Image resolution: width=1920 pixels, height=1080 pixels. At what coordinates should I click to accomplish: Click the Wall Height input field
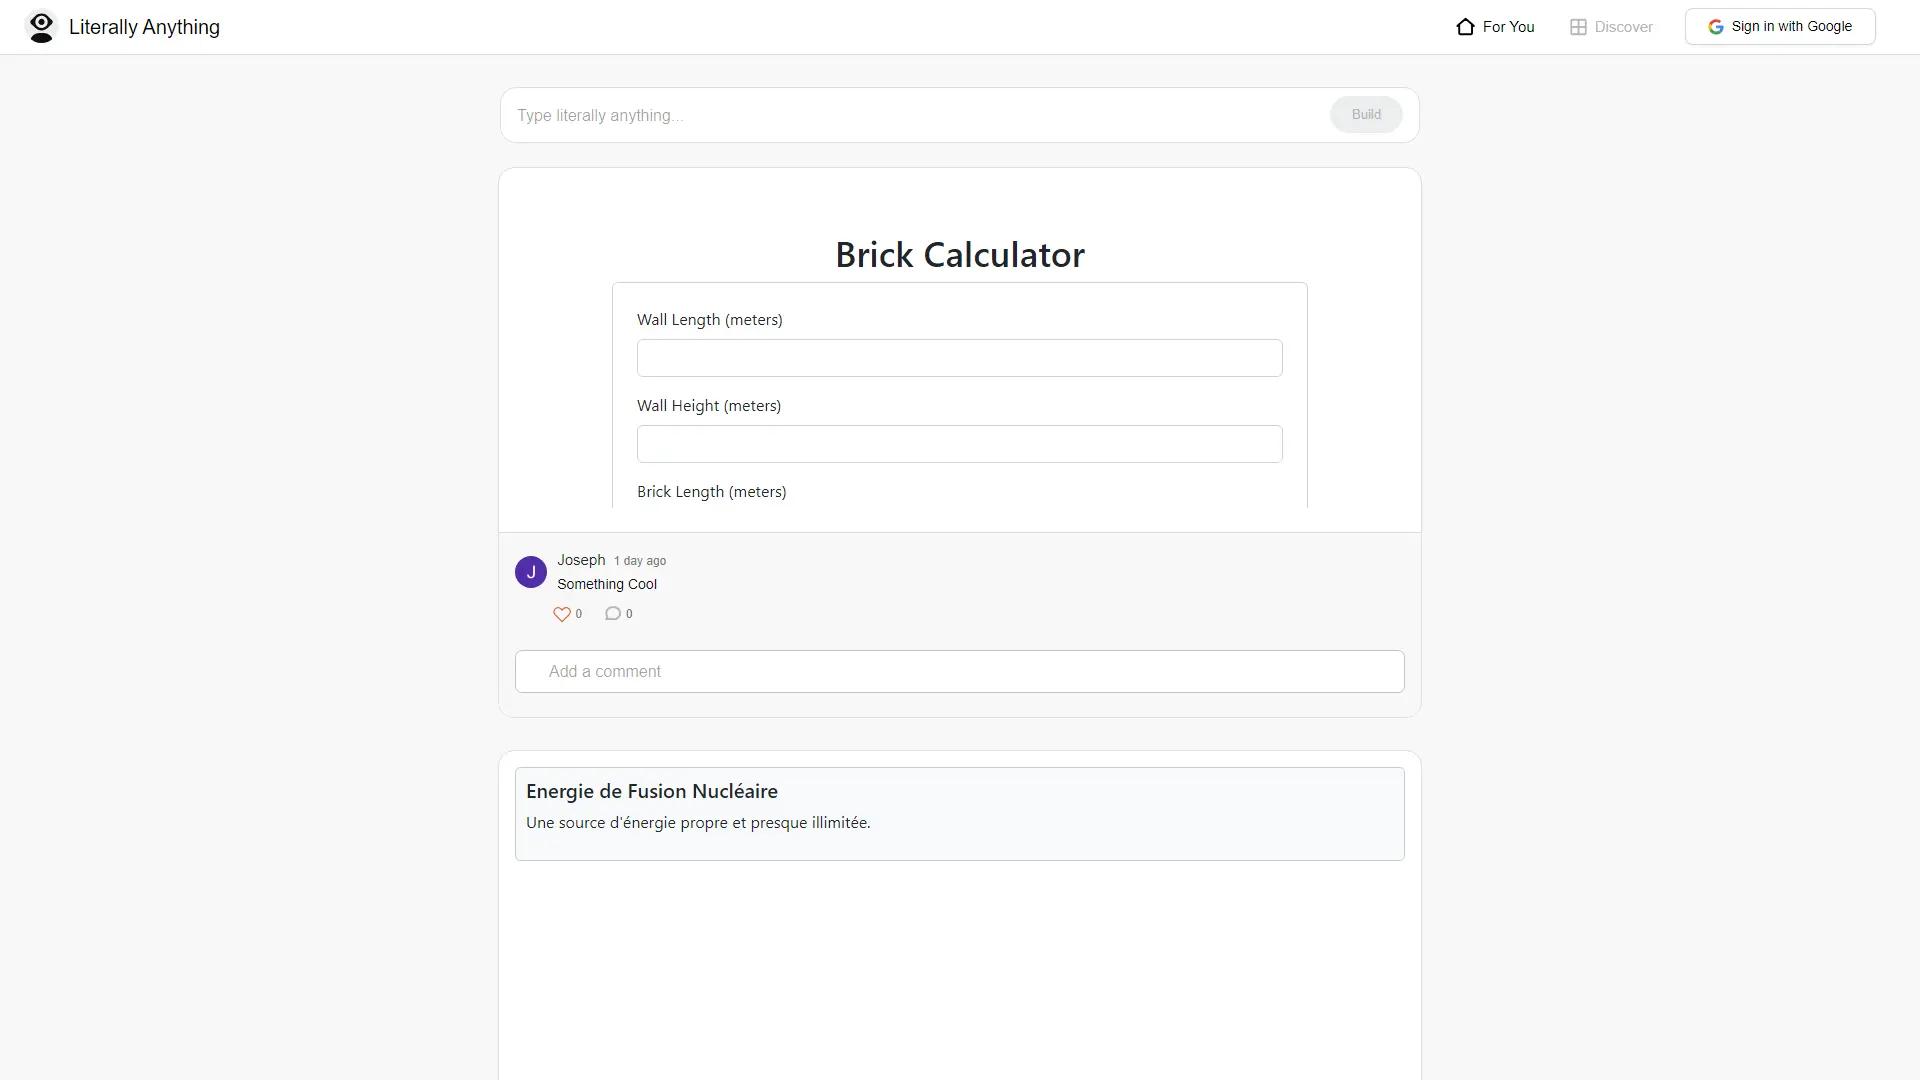tap(960, 444)
